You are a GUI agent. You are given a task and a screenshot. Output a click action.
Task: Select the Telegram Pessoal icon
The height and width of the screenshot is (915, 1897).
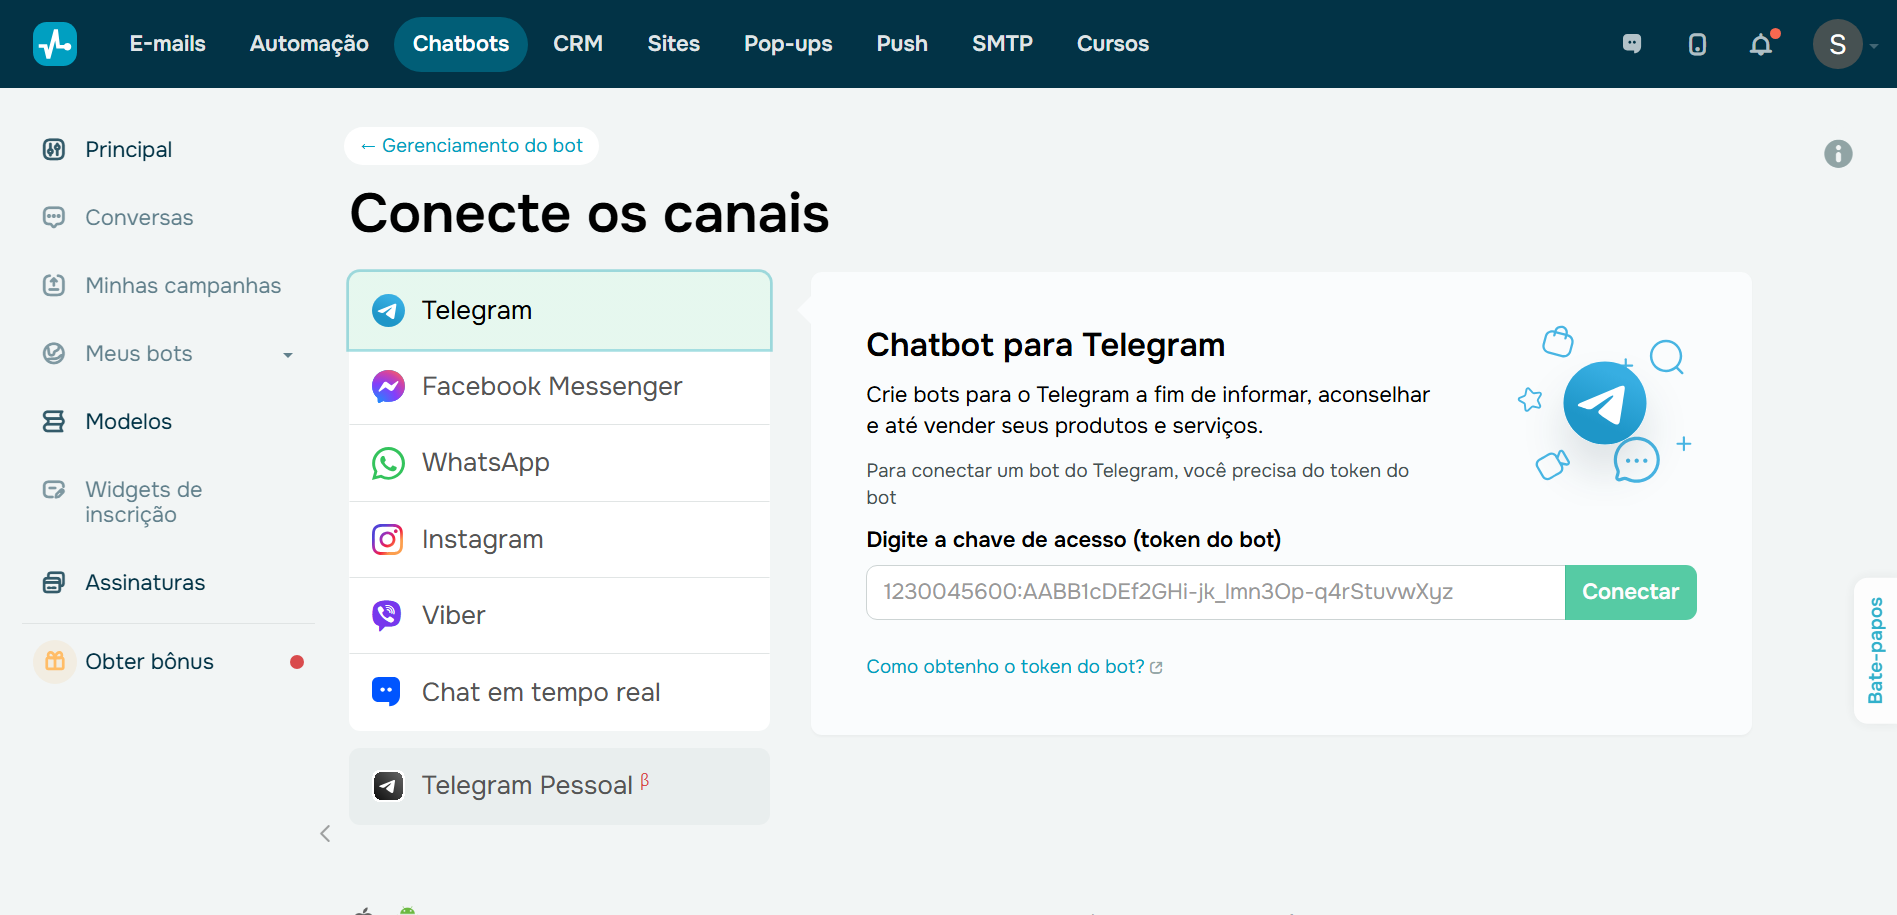tap(387, 786)
